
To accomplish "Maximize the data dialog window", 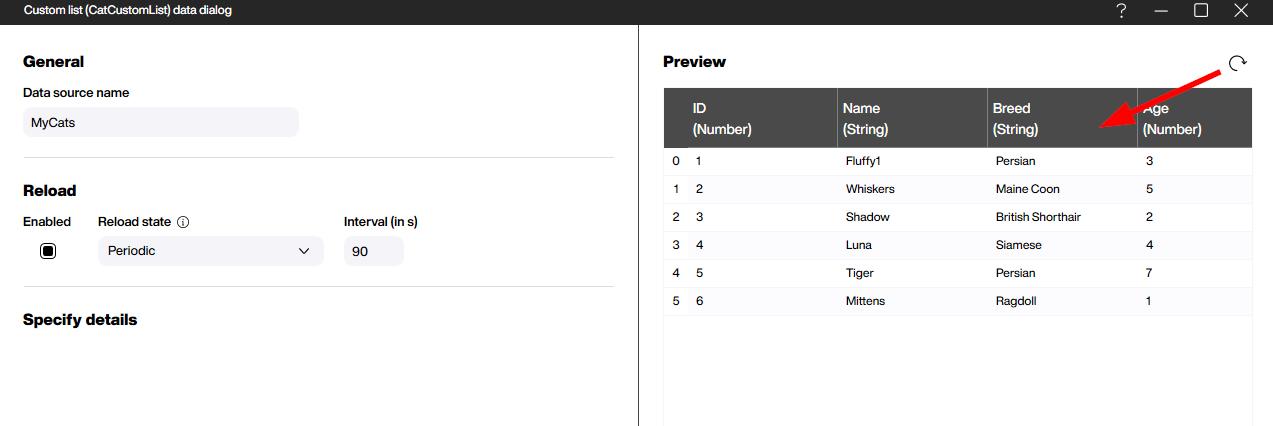I will [x=1201, y=11].
